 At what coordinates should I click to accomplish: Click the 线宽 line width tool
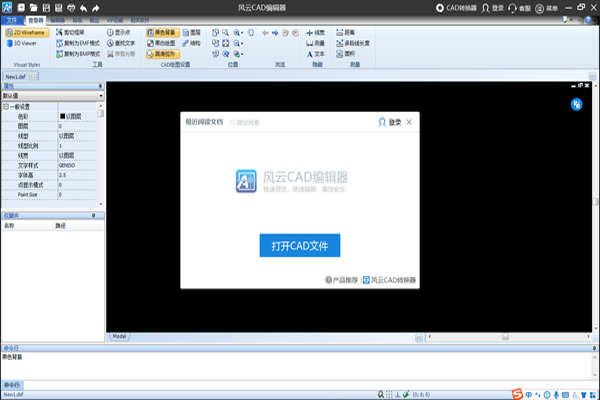tap(315, 33)
